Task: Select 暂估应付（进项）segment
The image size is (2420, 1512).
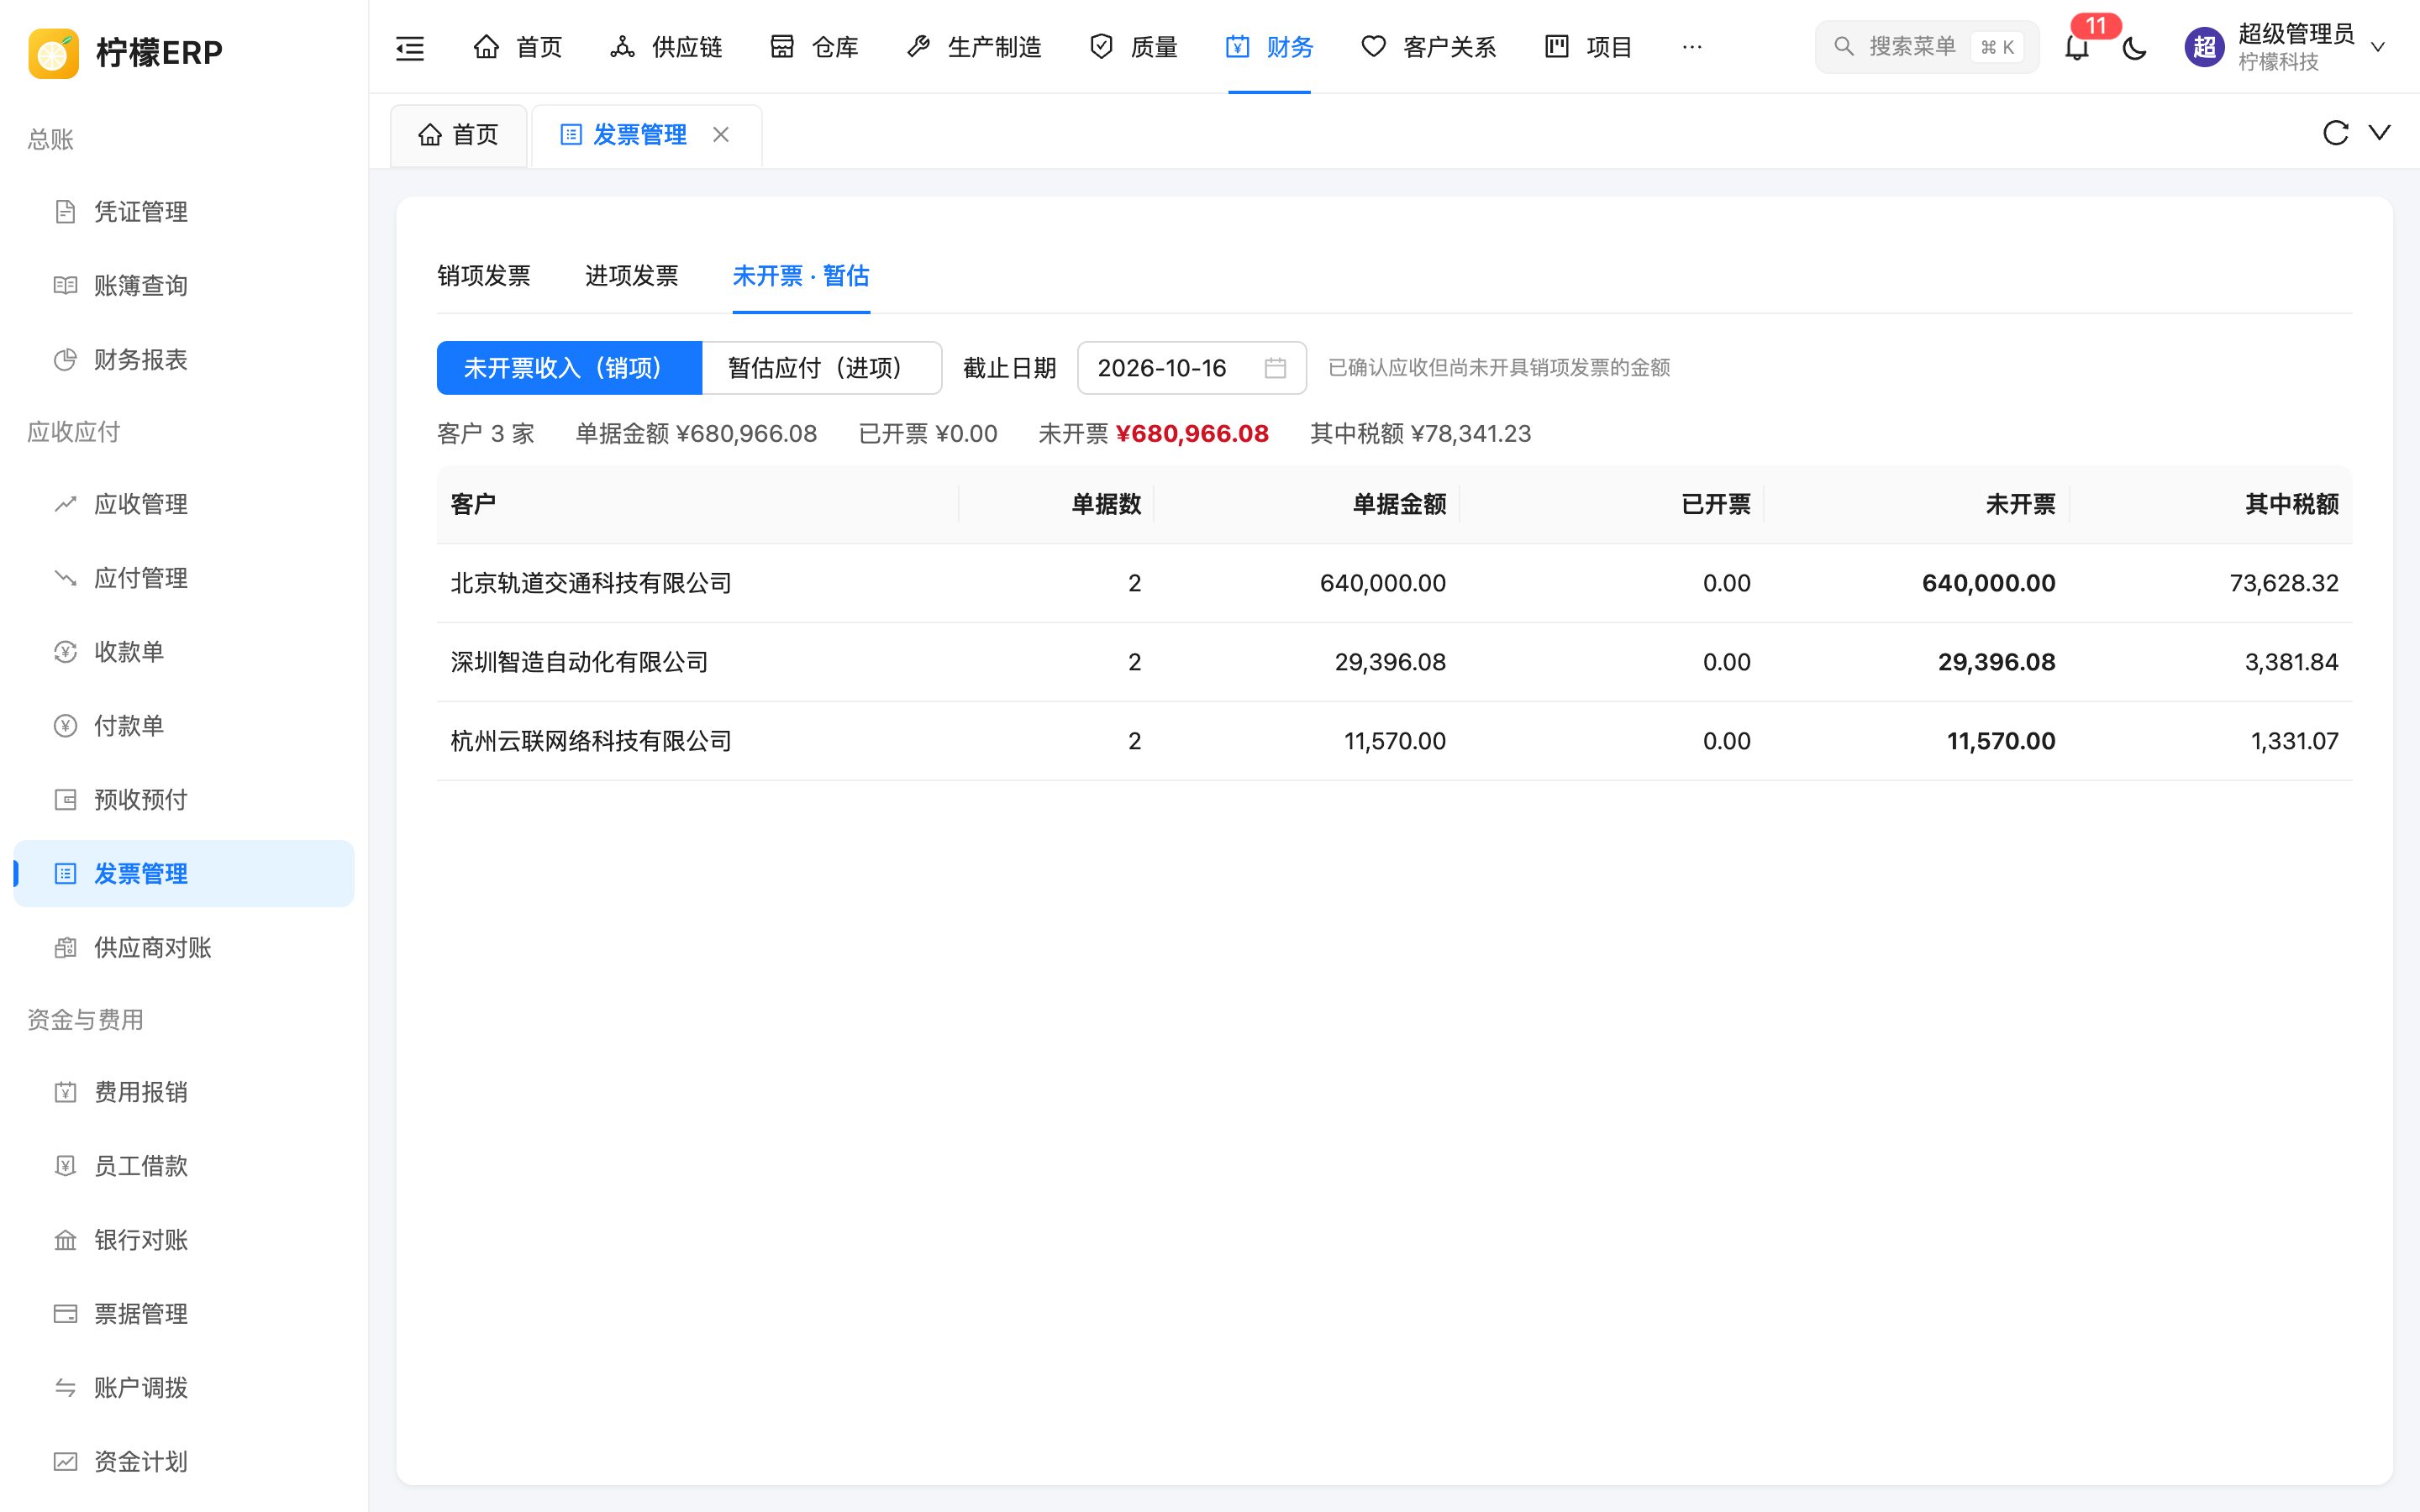Action: tap(821, 368)
